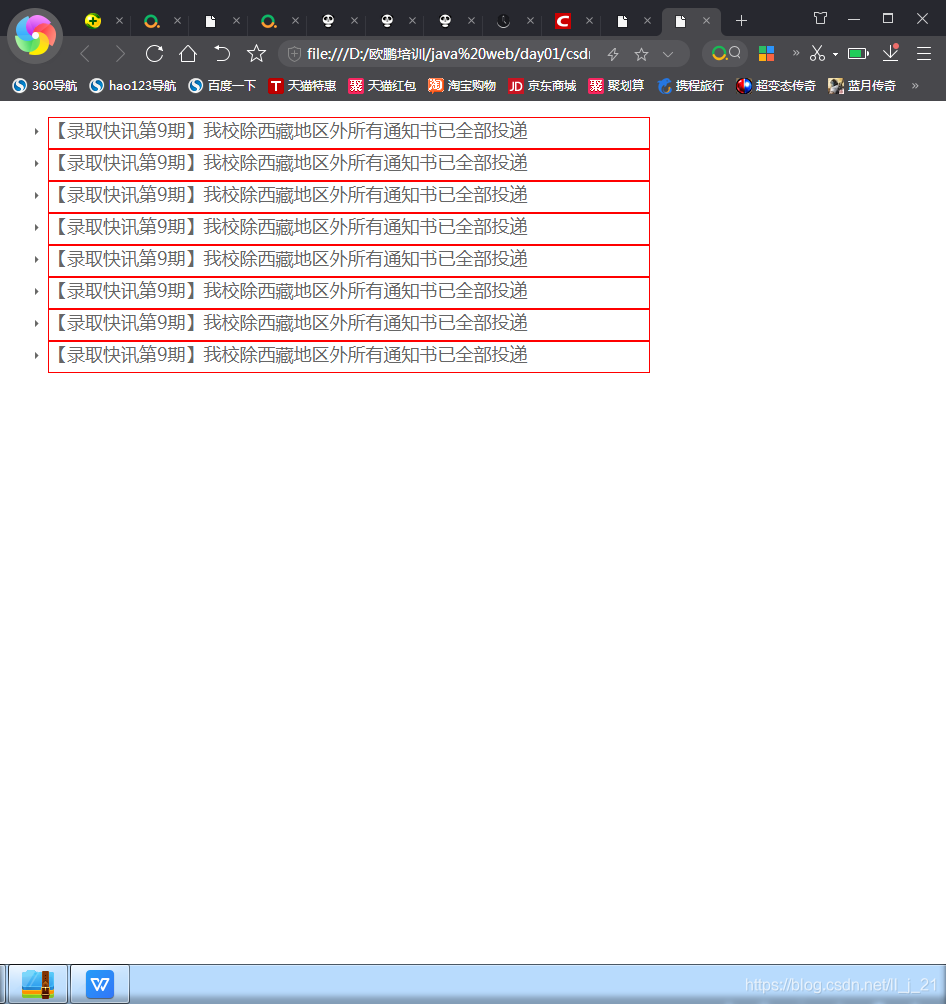946x1004 pixels.
Task: Close the clock icon tab
Action: [x=530, y=21]
